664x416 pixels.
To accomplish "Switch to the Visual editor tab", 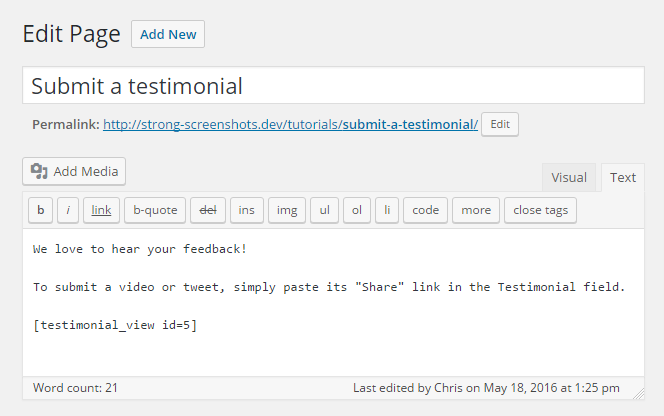I will 569,177.
